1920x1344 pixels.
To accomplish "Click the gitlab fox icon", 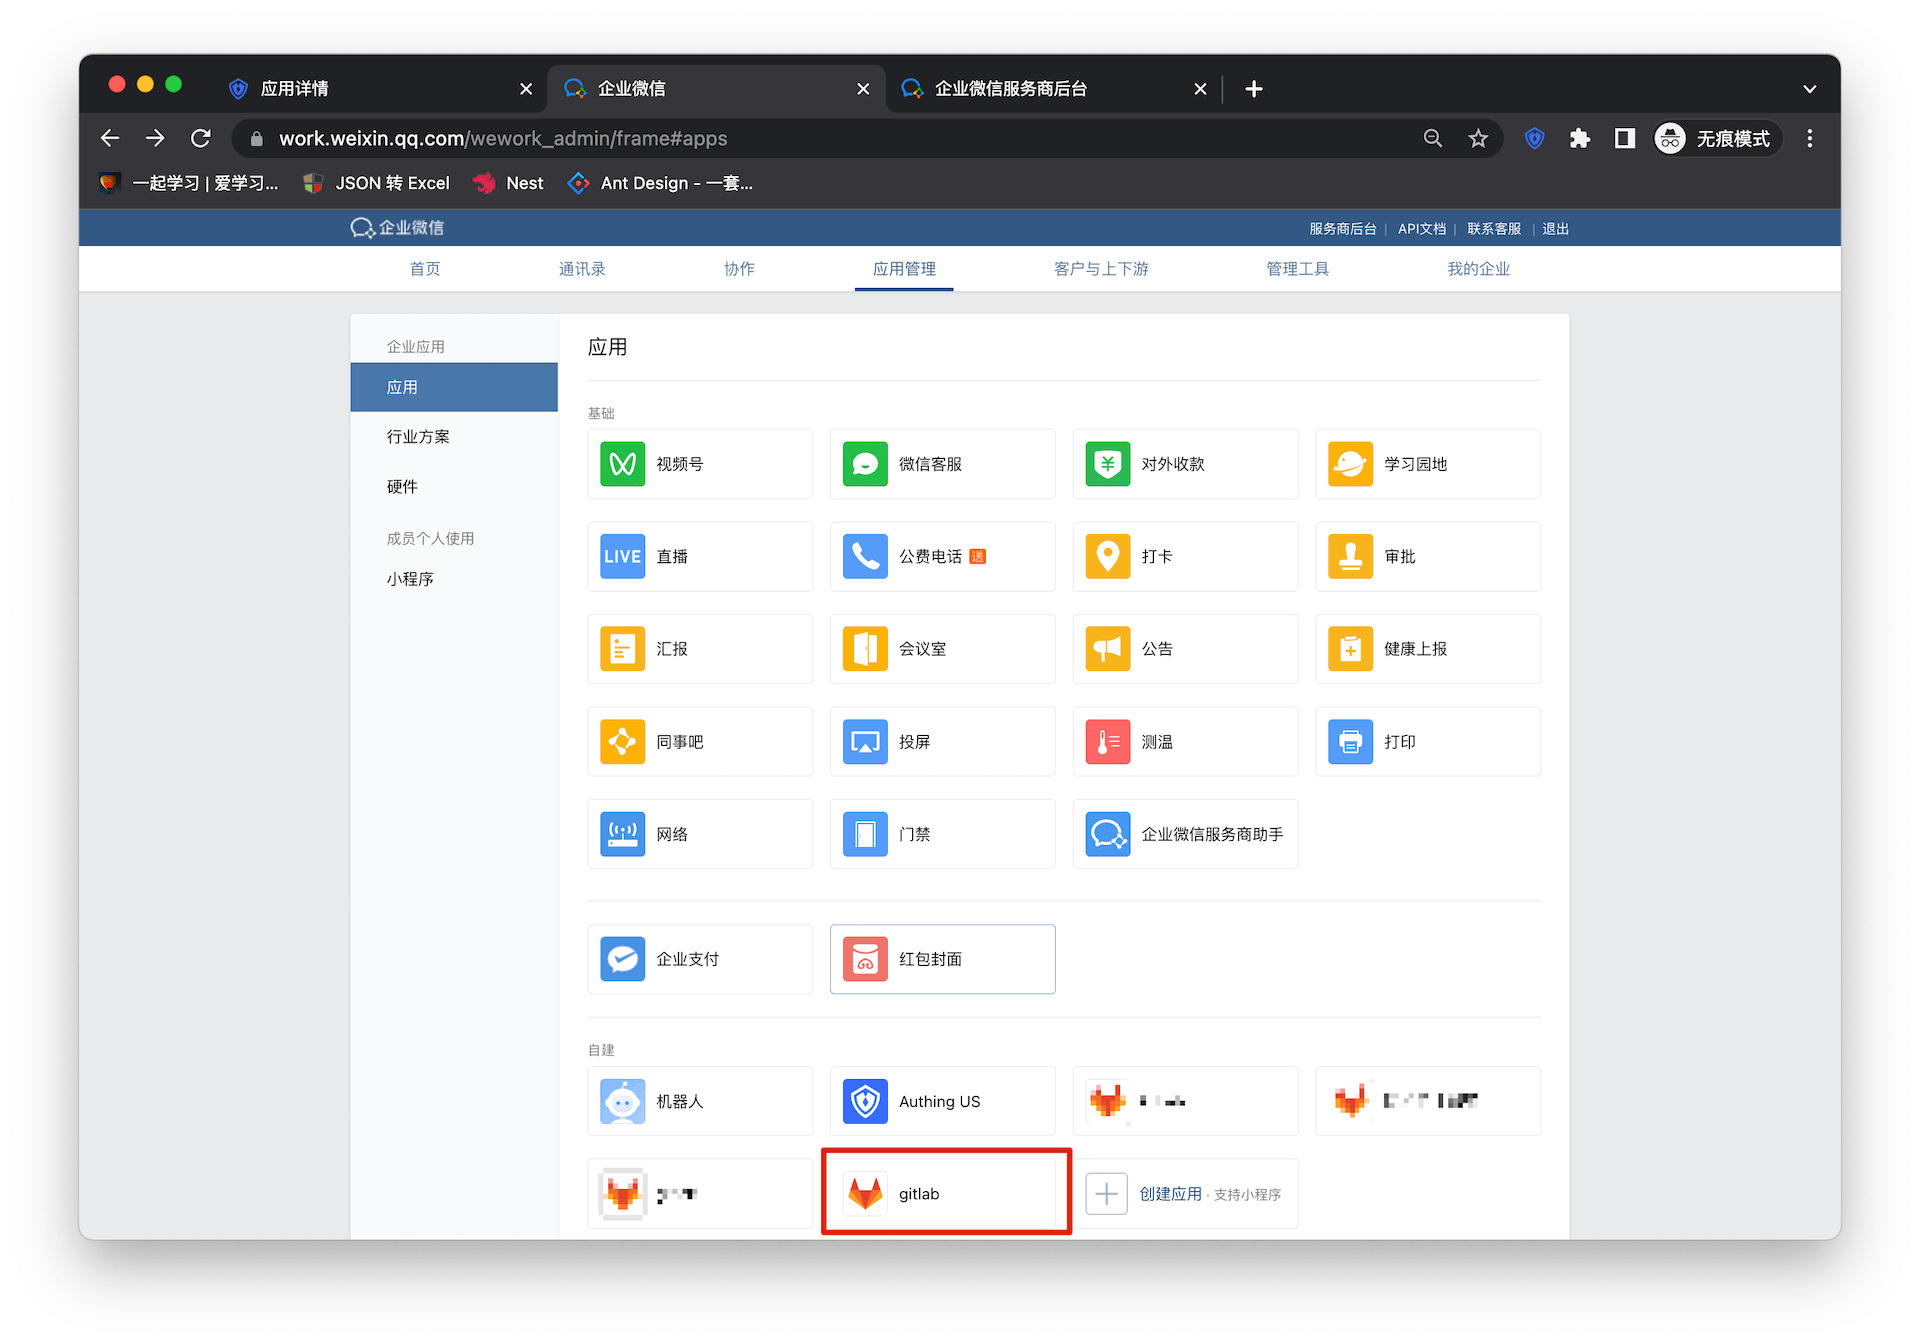I will point(865,1194).
